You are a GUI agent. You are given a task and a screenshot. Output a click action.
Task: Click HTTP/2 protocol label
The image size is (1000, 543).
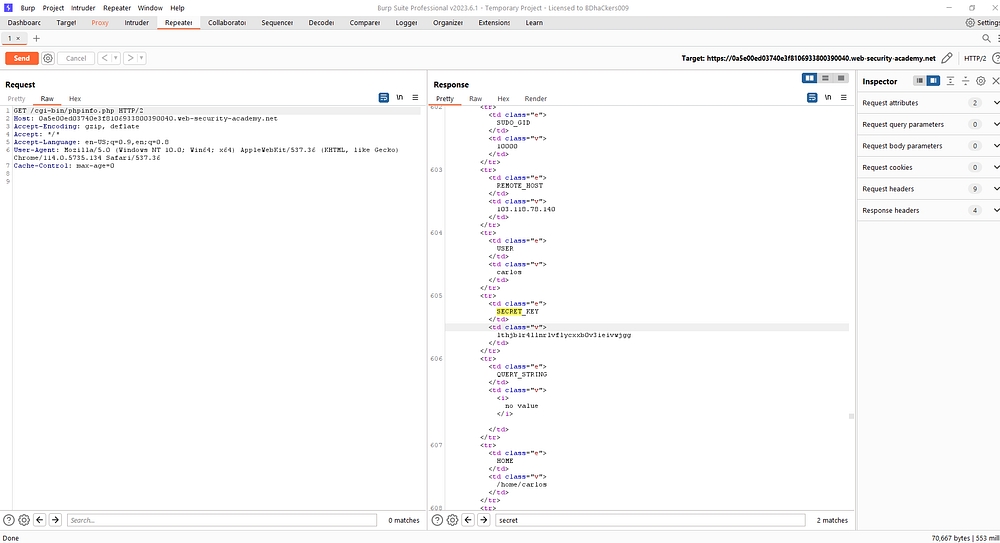tap(975, 59)
